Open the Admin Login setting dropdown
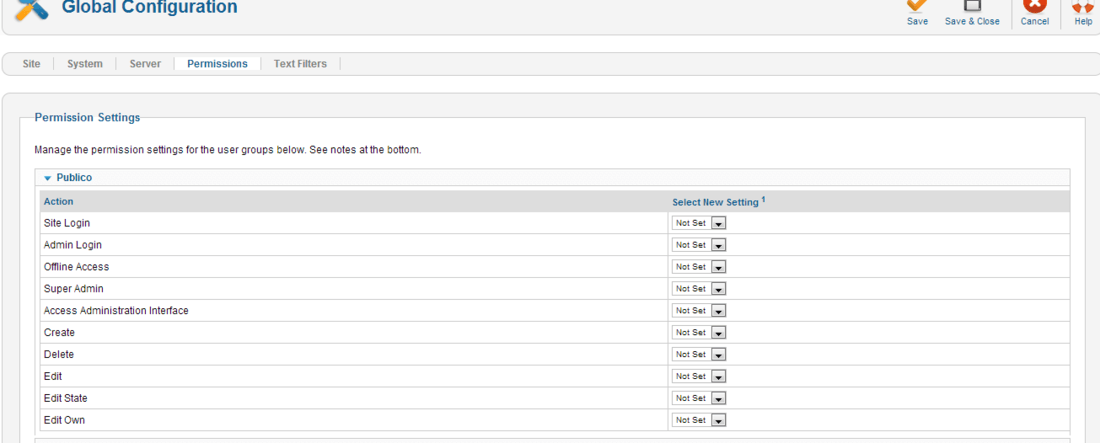 (x=699, y=245)
